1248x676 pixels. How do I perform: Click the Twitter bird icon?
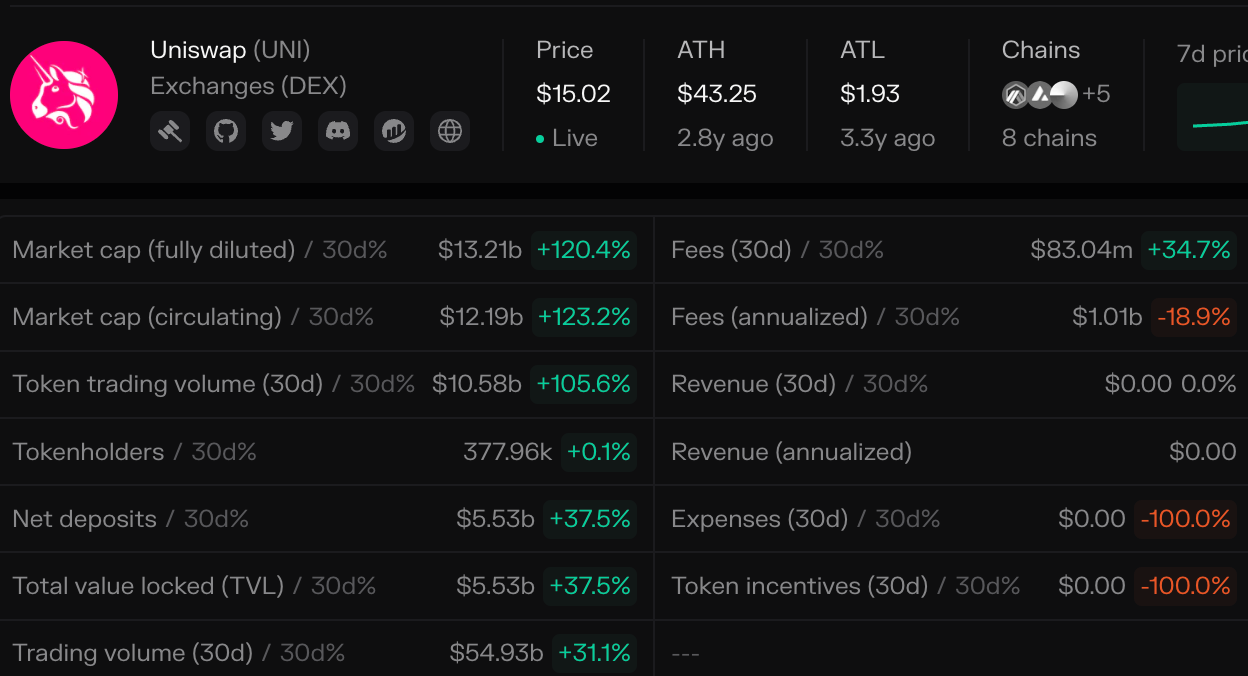tap(281, 130)
